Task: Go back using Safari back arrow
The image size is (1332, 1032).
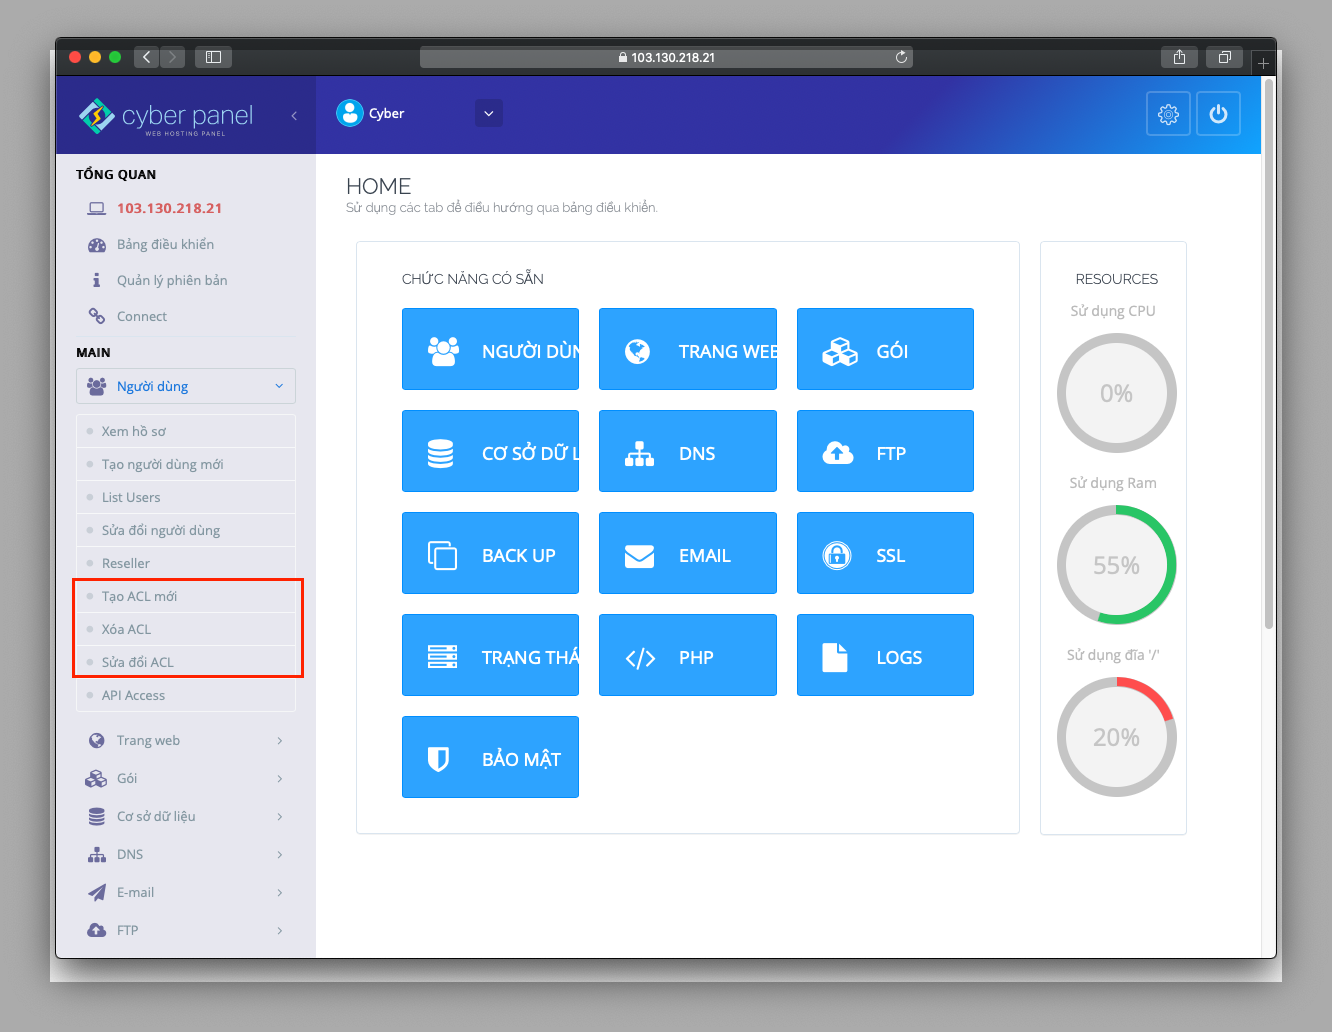Action: [147, 57]
